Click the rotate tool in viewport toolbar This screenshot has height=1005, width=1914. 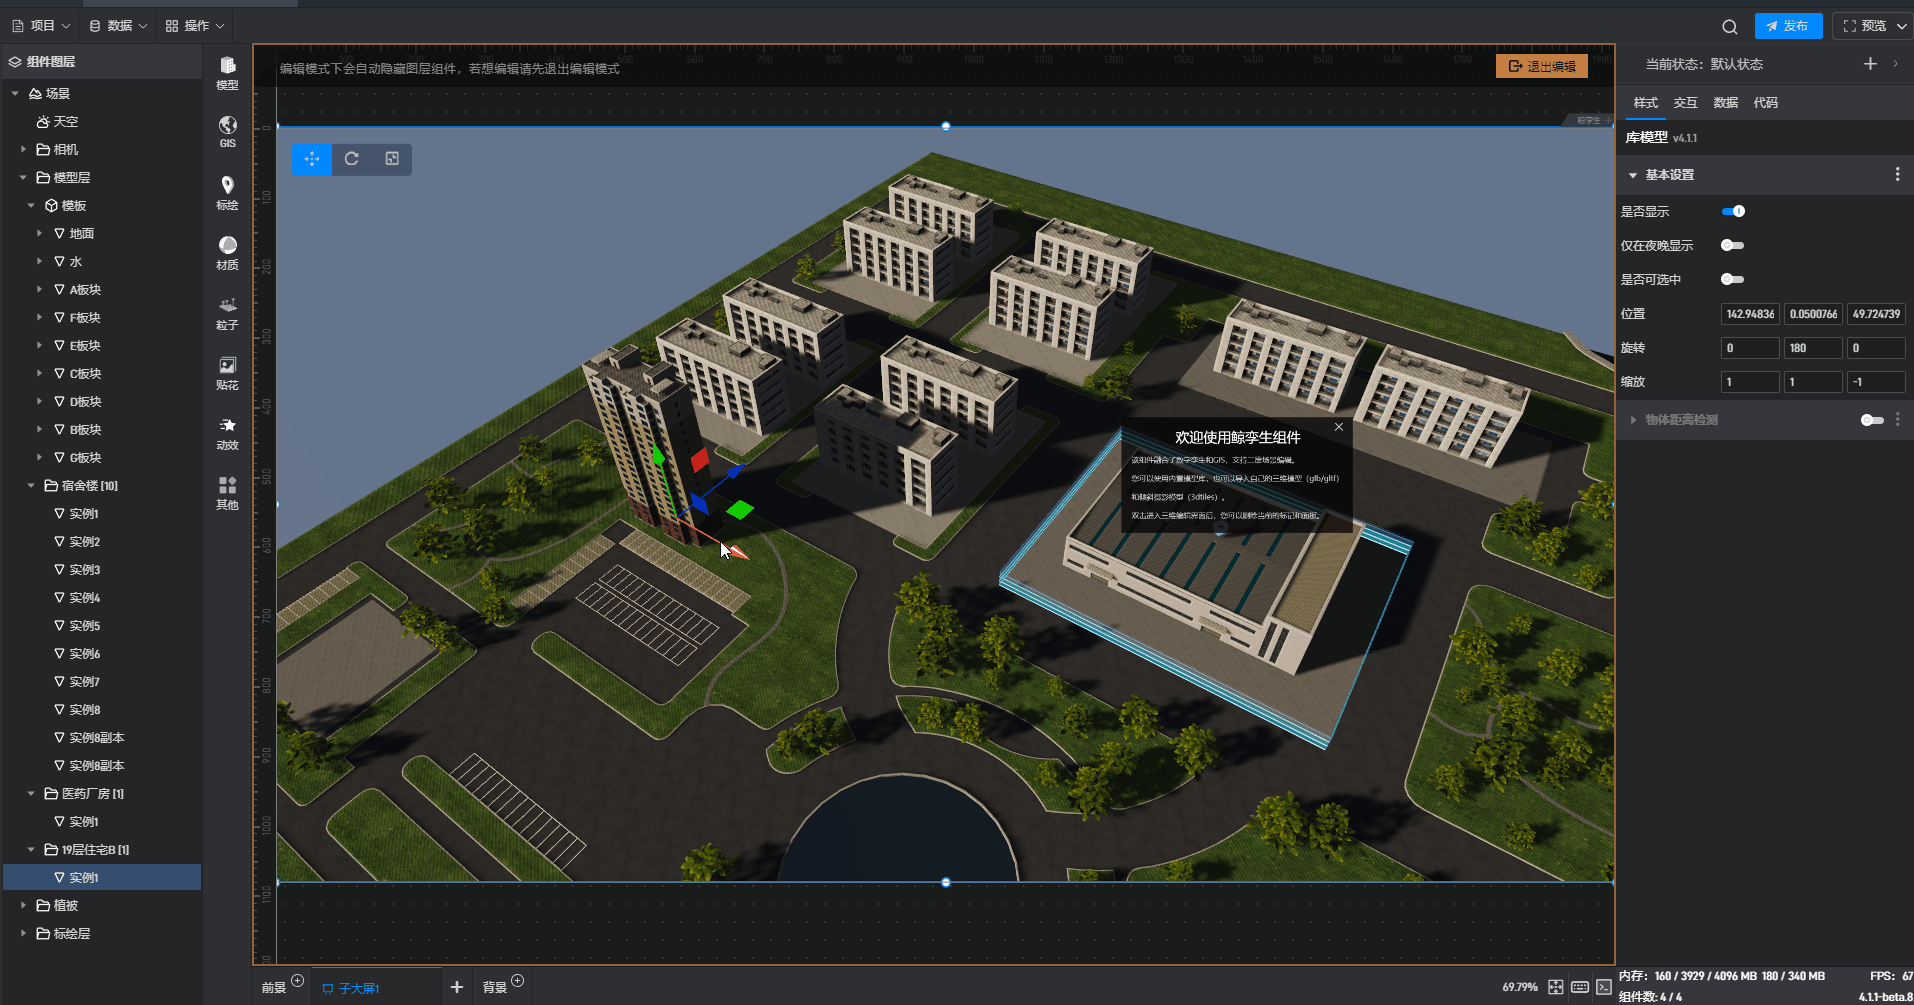352,159
